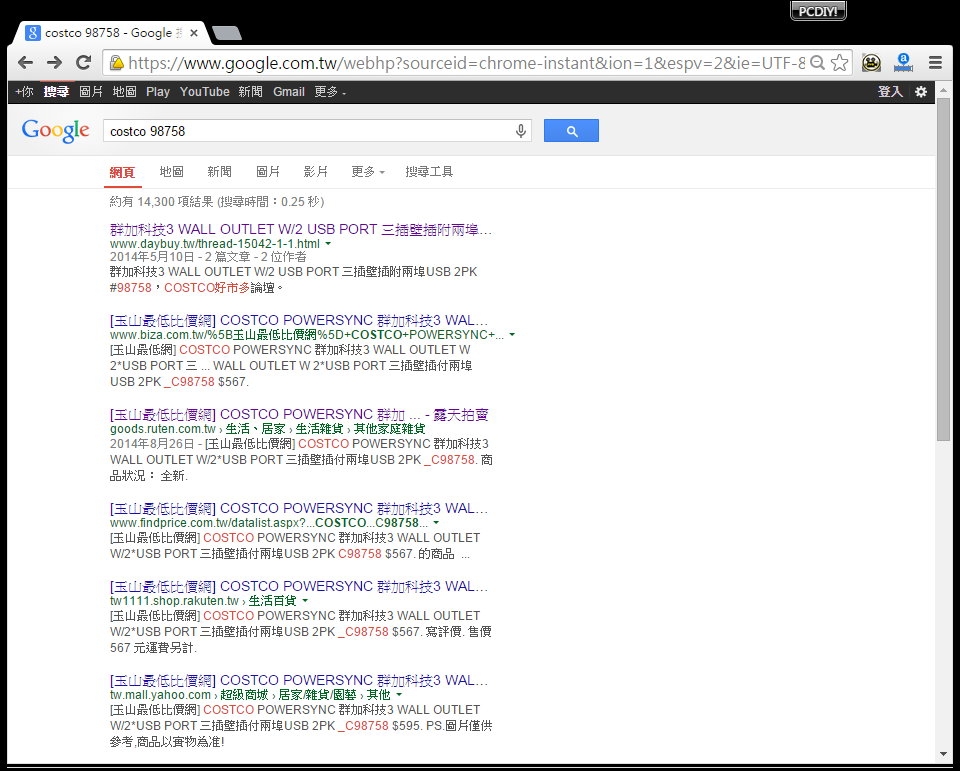The width and height of the screenshot is (960, 771).
Task: Open the biza.com.tw COSTCO POWERSYNC result
Action: (299, 320)
